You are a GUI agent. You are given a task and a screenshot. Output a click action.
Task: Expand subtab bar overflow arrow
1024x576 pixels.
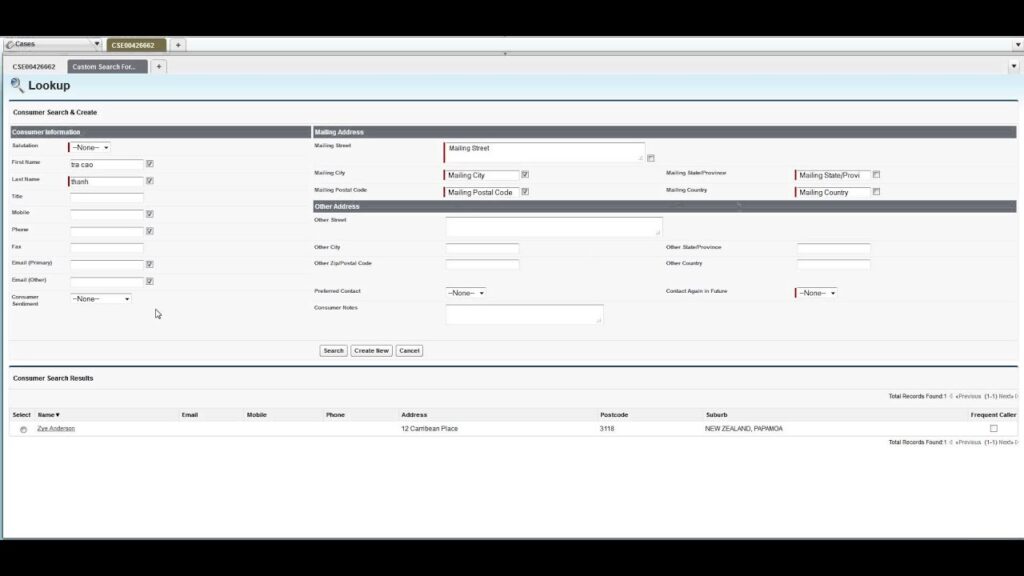[x=1014, y=66]
